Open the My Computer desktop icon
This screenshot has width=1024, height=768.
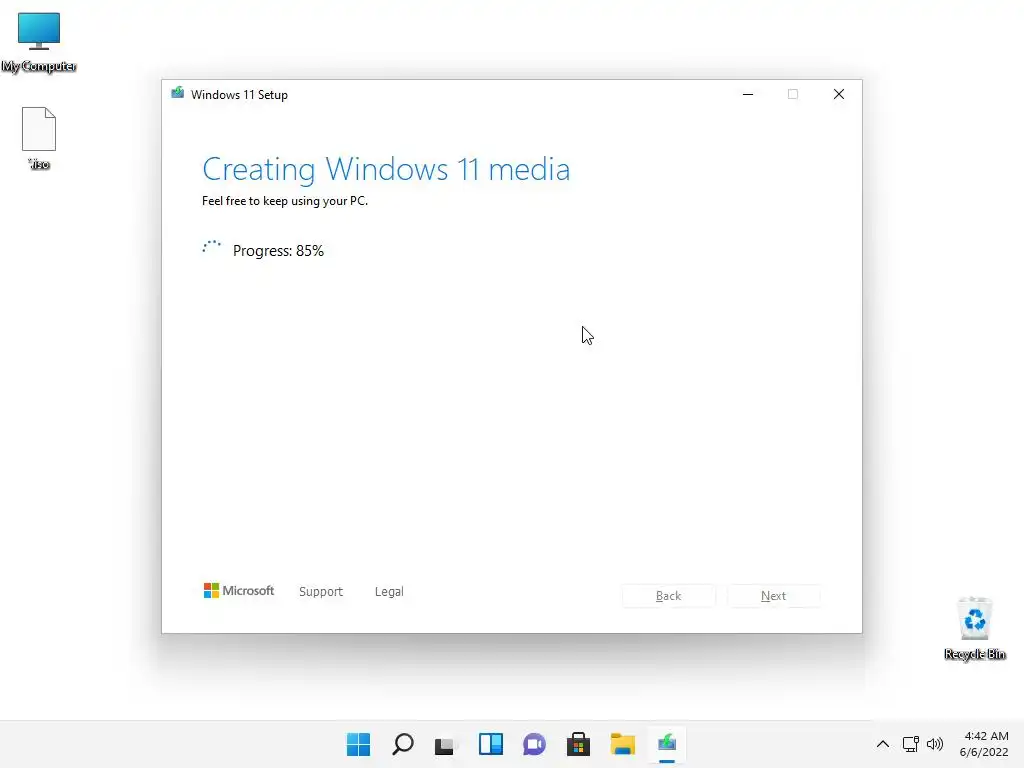(39, 42)
